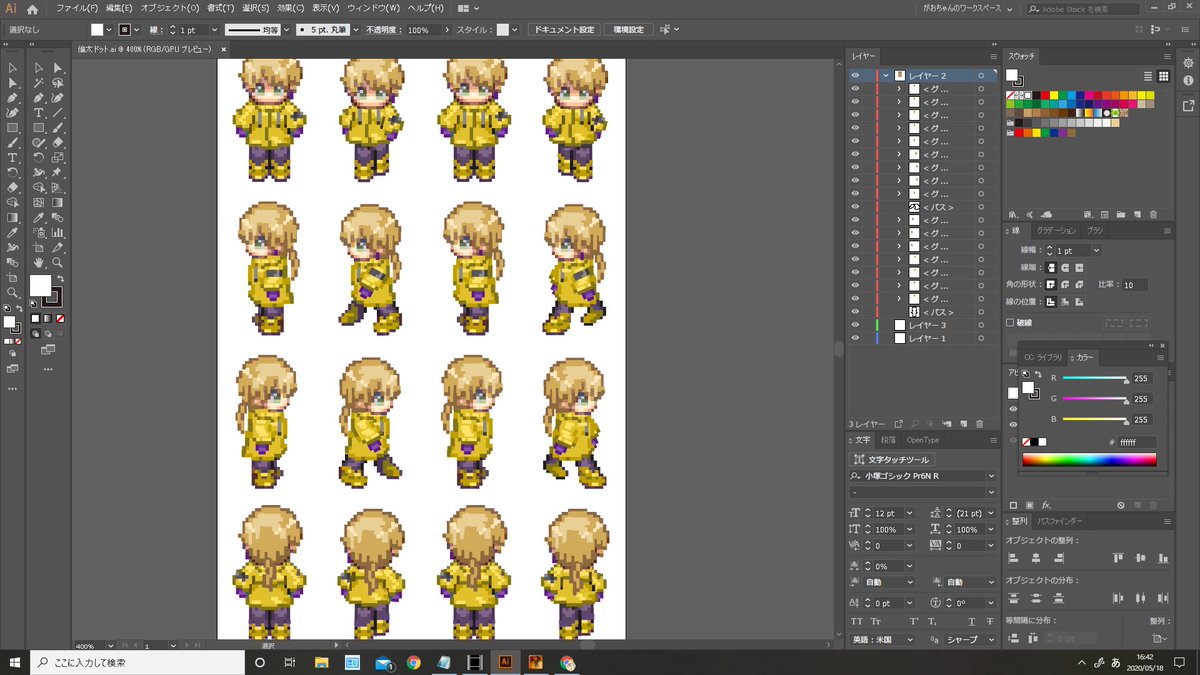The image size is (1200, 675).
Task: Select the Magic Wand tool
Action: pos(38,82)
